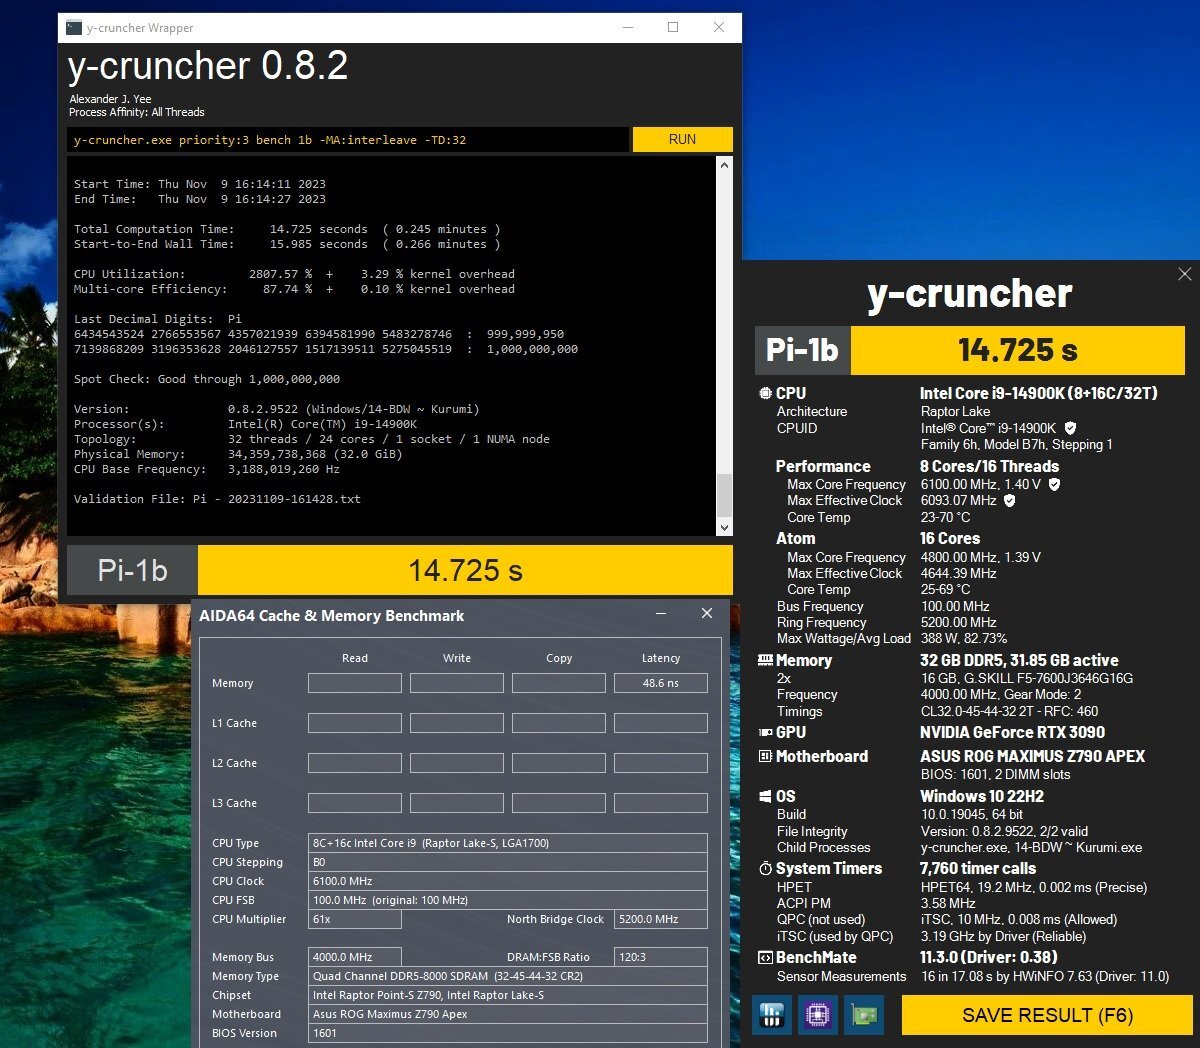The height and width of the screenshot is (1048, 1200).
Task: Click the purple CPU chip icon in BenchMate
Action: click(x=817, y=1015)
